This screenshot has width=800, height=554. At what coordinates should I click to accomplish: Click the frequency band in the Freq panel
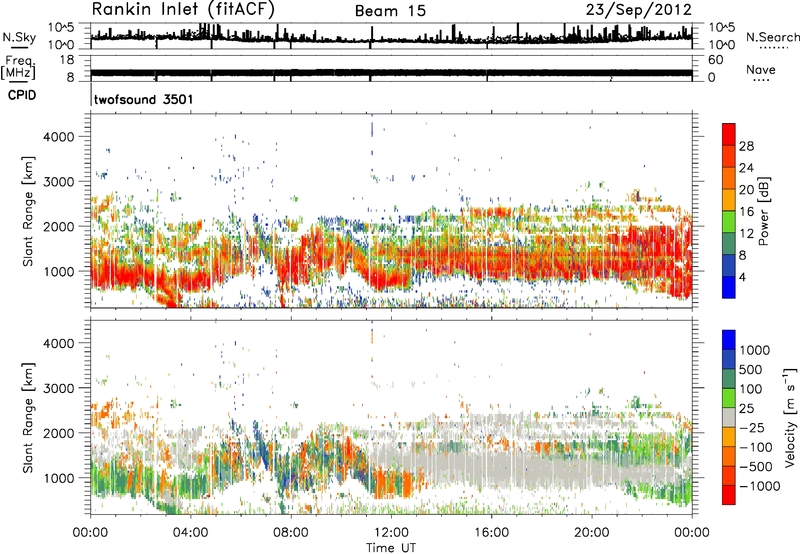click(x=391, y=73)
